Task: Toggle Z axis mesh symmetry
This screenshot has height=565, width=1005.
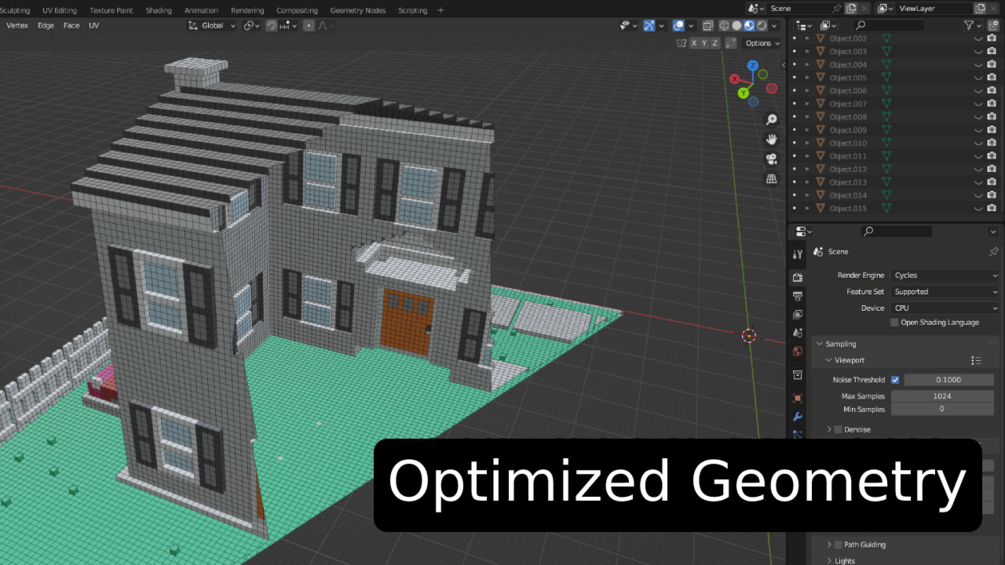Action: tap(714, 43)
